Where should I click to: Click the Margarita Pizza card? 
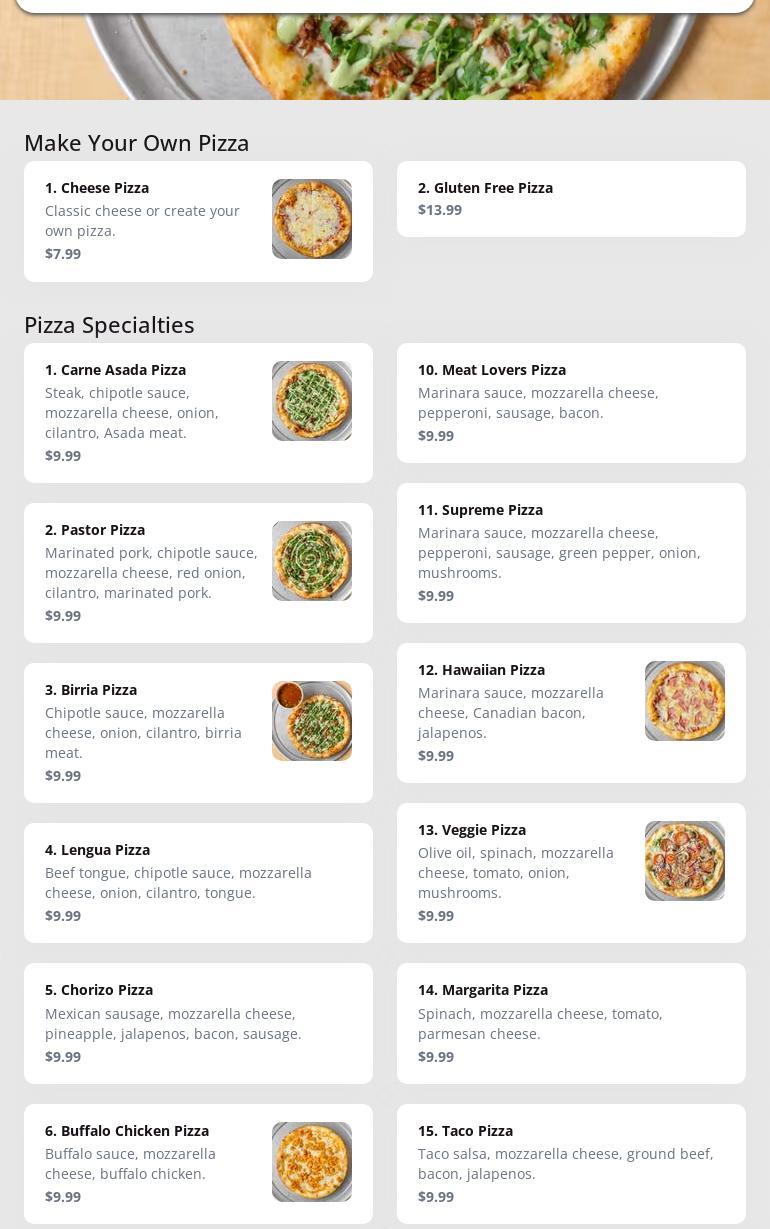[571, 1023]
